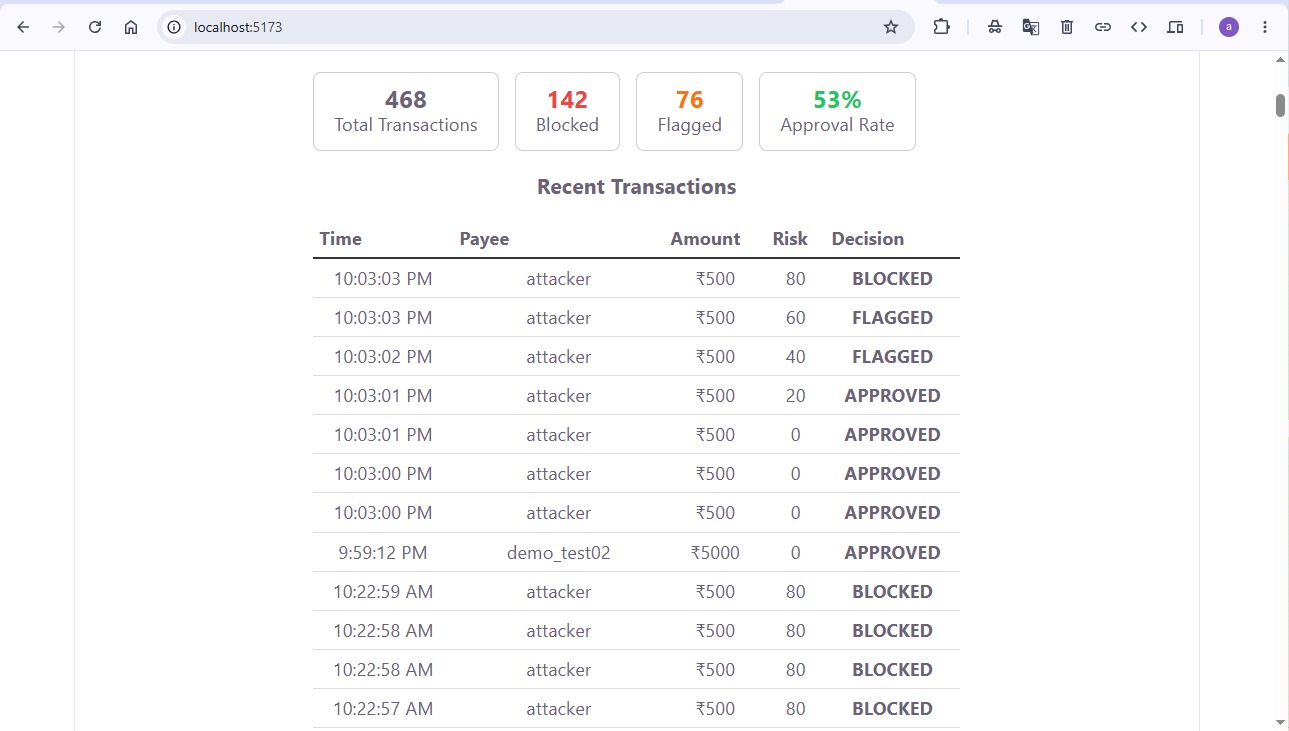
Task: Click the 9:59:12 PM time cell
Action: point(383,552)
